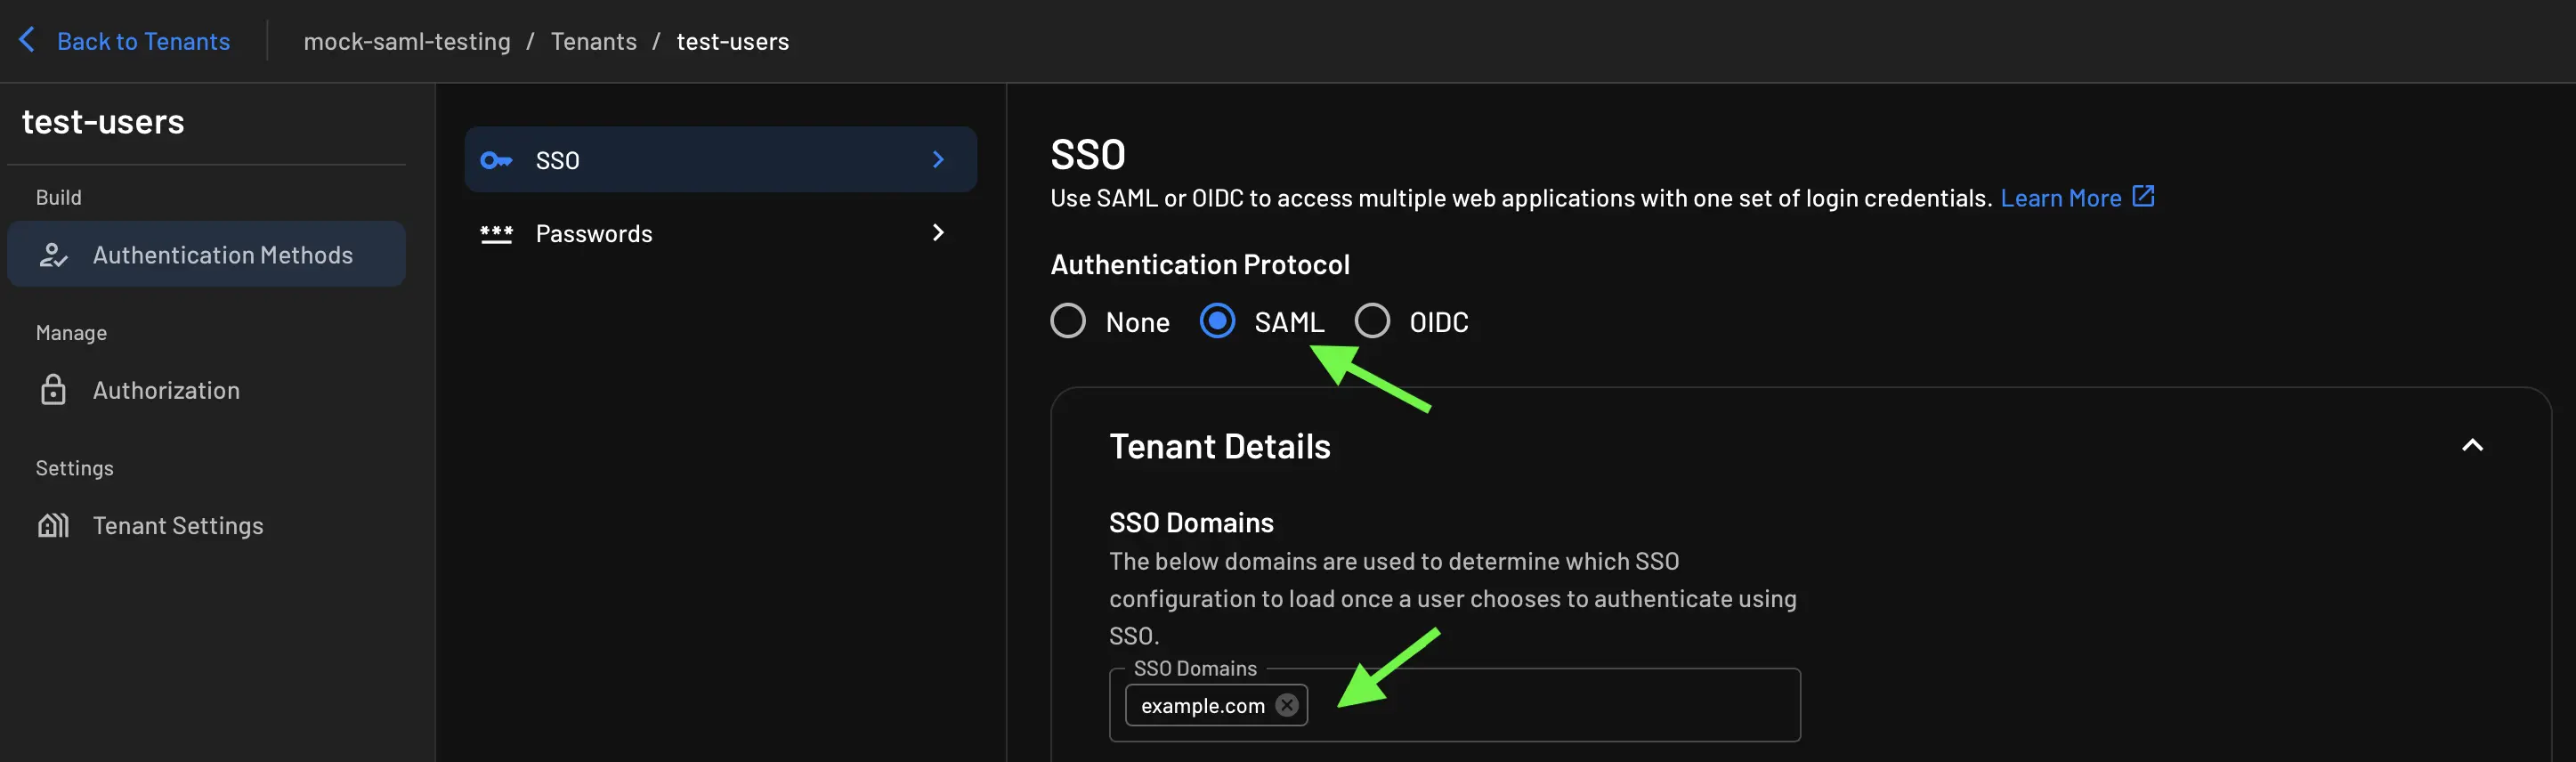Click the asterisks icon beside Passwords
2576x762 pixels.
coord(497,233)
